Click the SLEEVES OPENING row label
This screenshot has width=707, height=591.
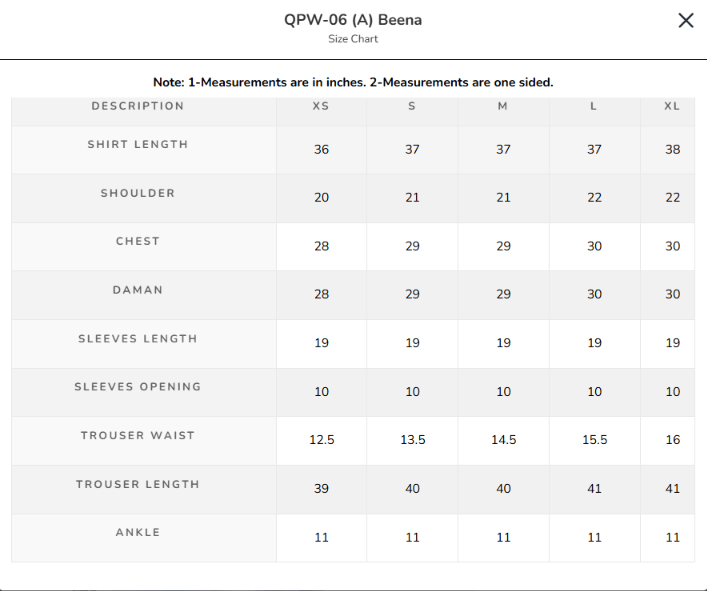(x=138, y=387)
